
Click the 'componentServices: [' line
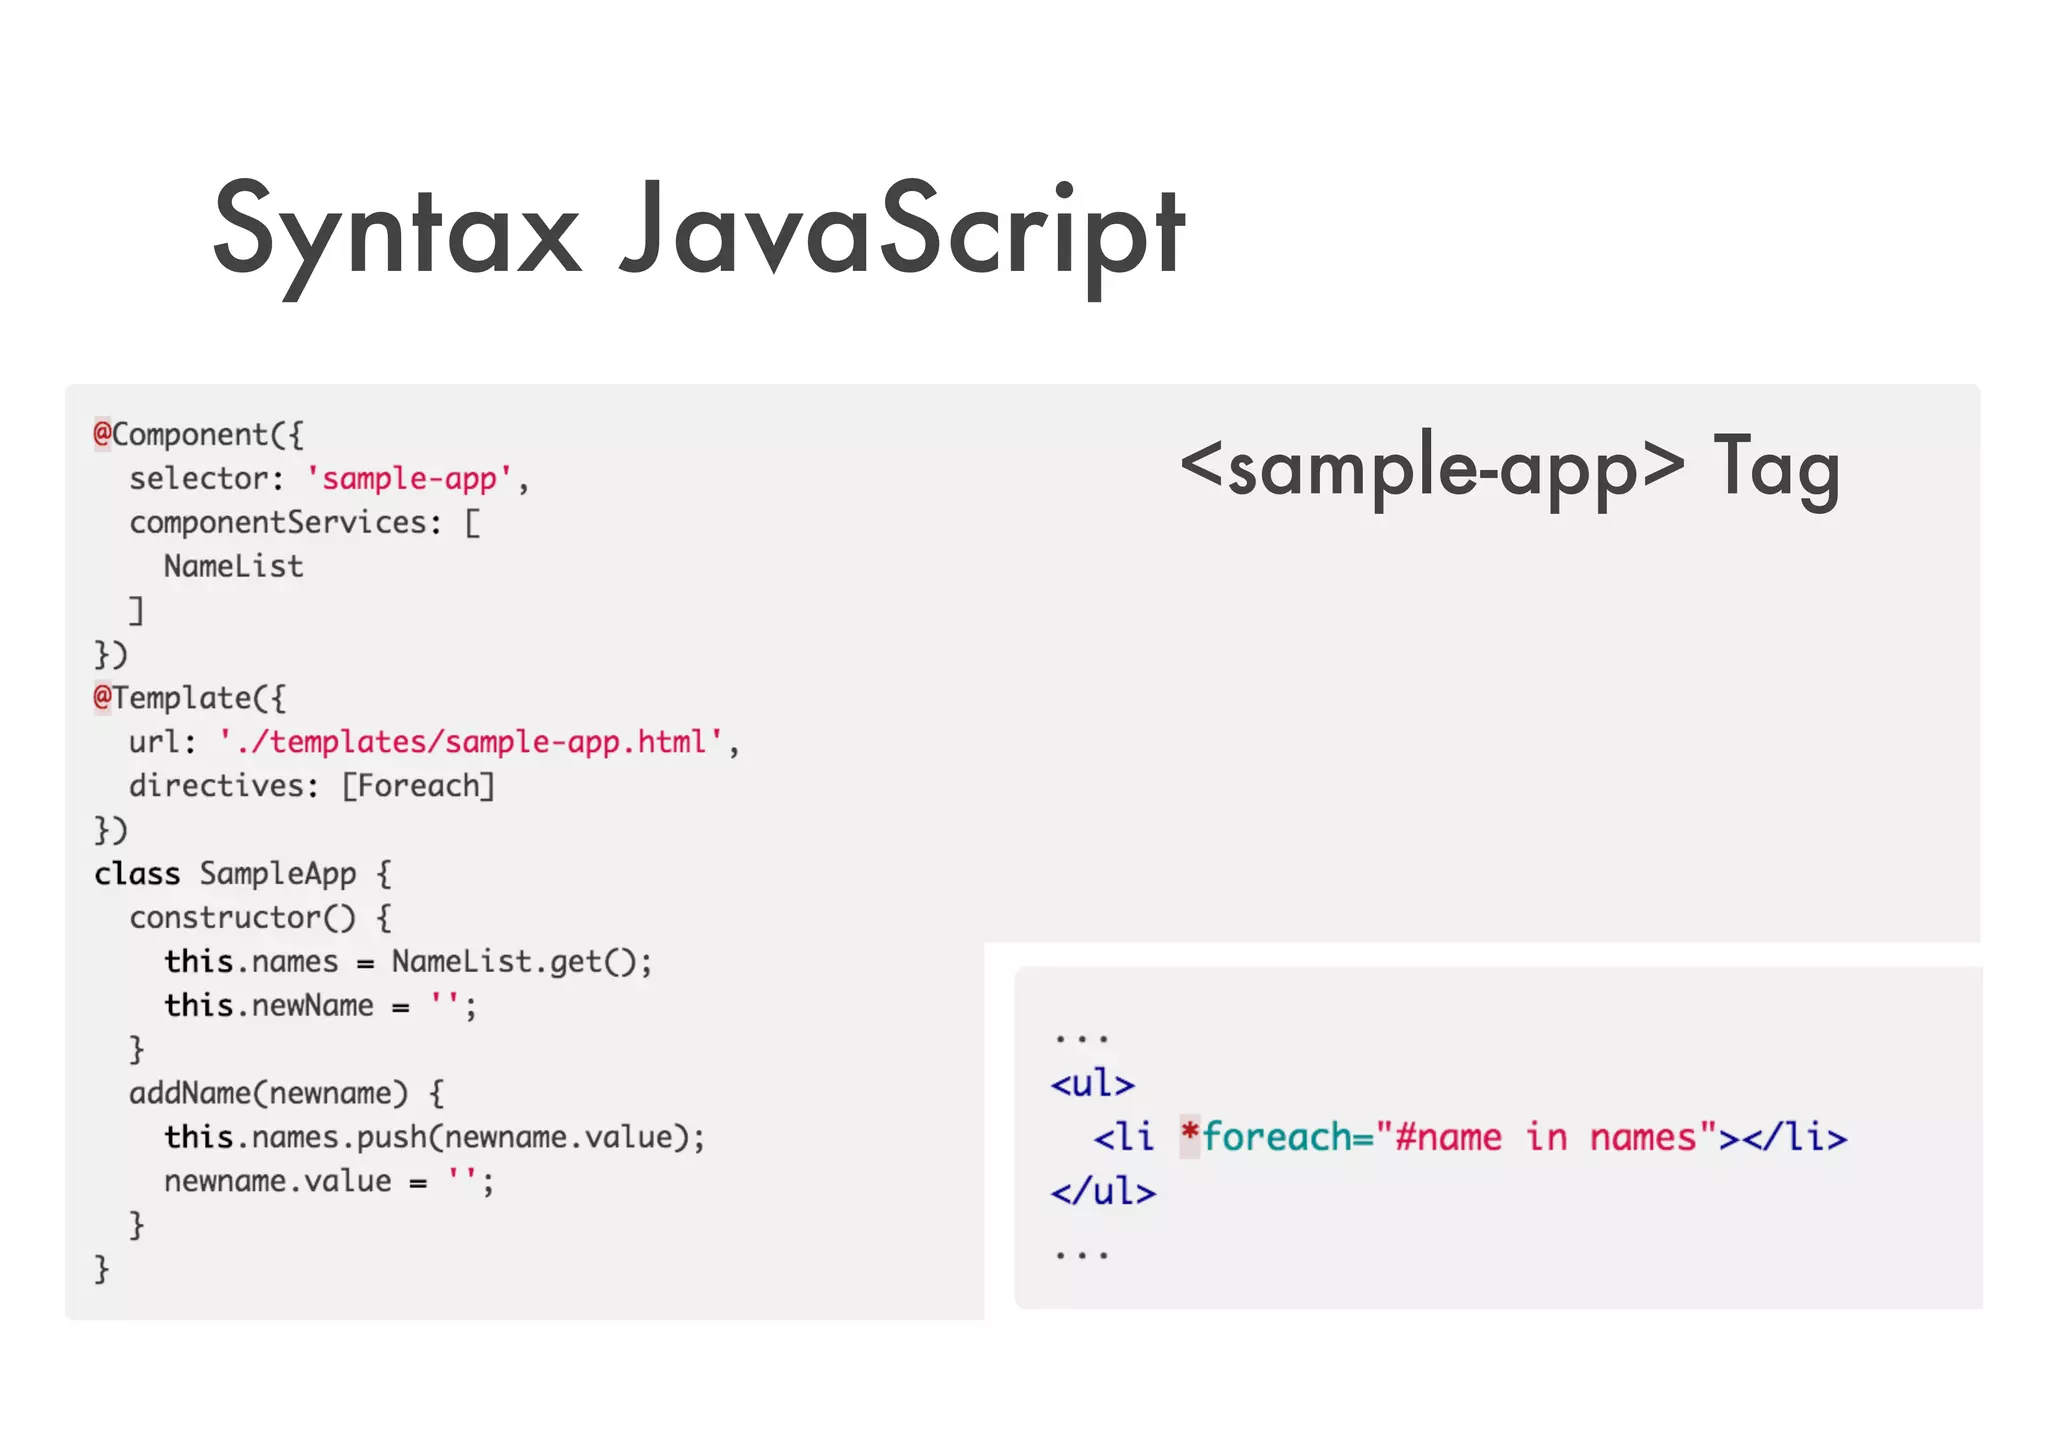305,523
